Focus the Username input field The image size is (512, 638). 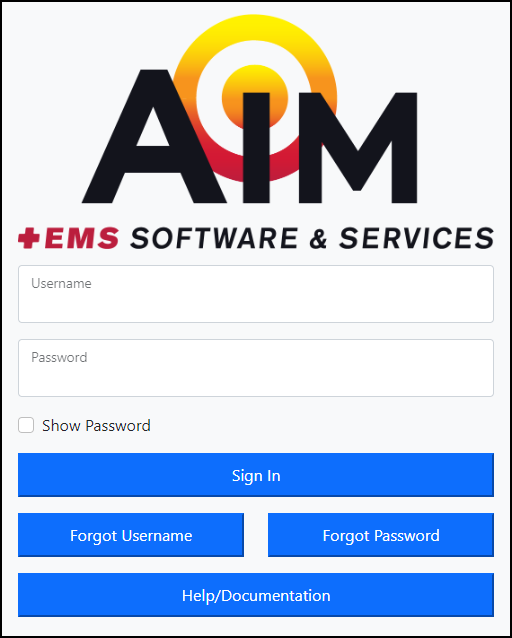pos(256,294)
